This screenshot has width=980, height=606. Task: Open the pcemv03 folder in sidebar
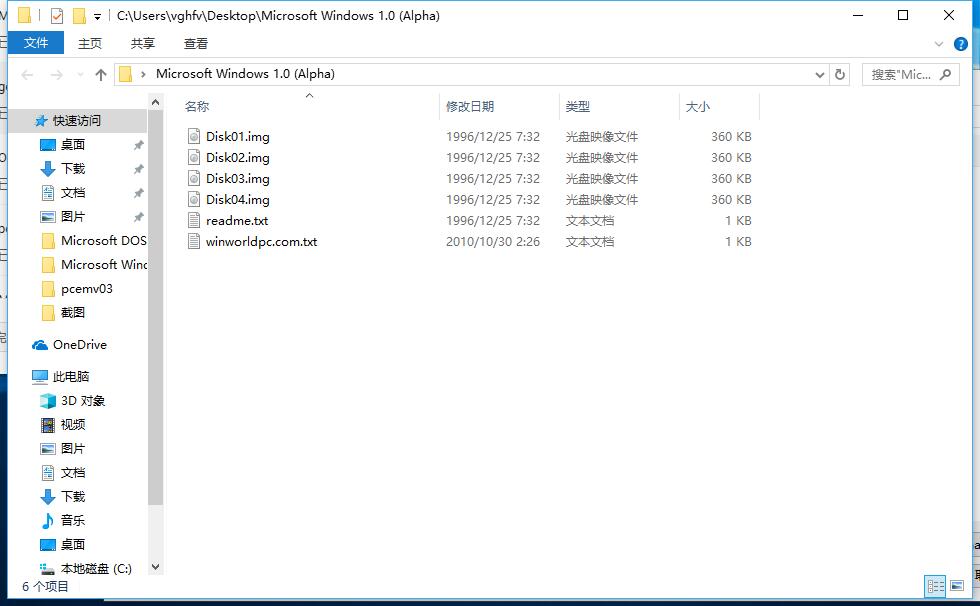click(x=87, y=289)
